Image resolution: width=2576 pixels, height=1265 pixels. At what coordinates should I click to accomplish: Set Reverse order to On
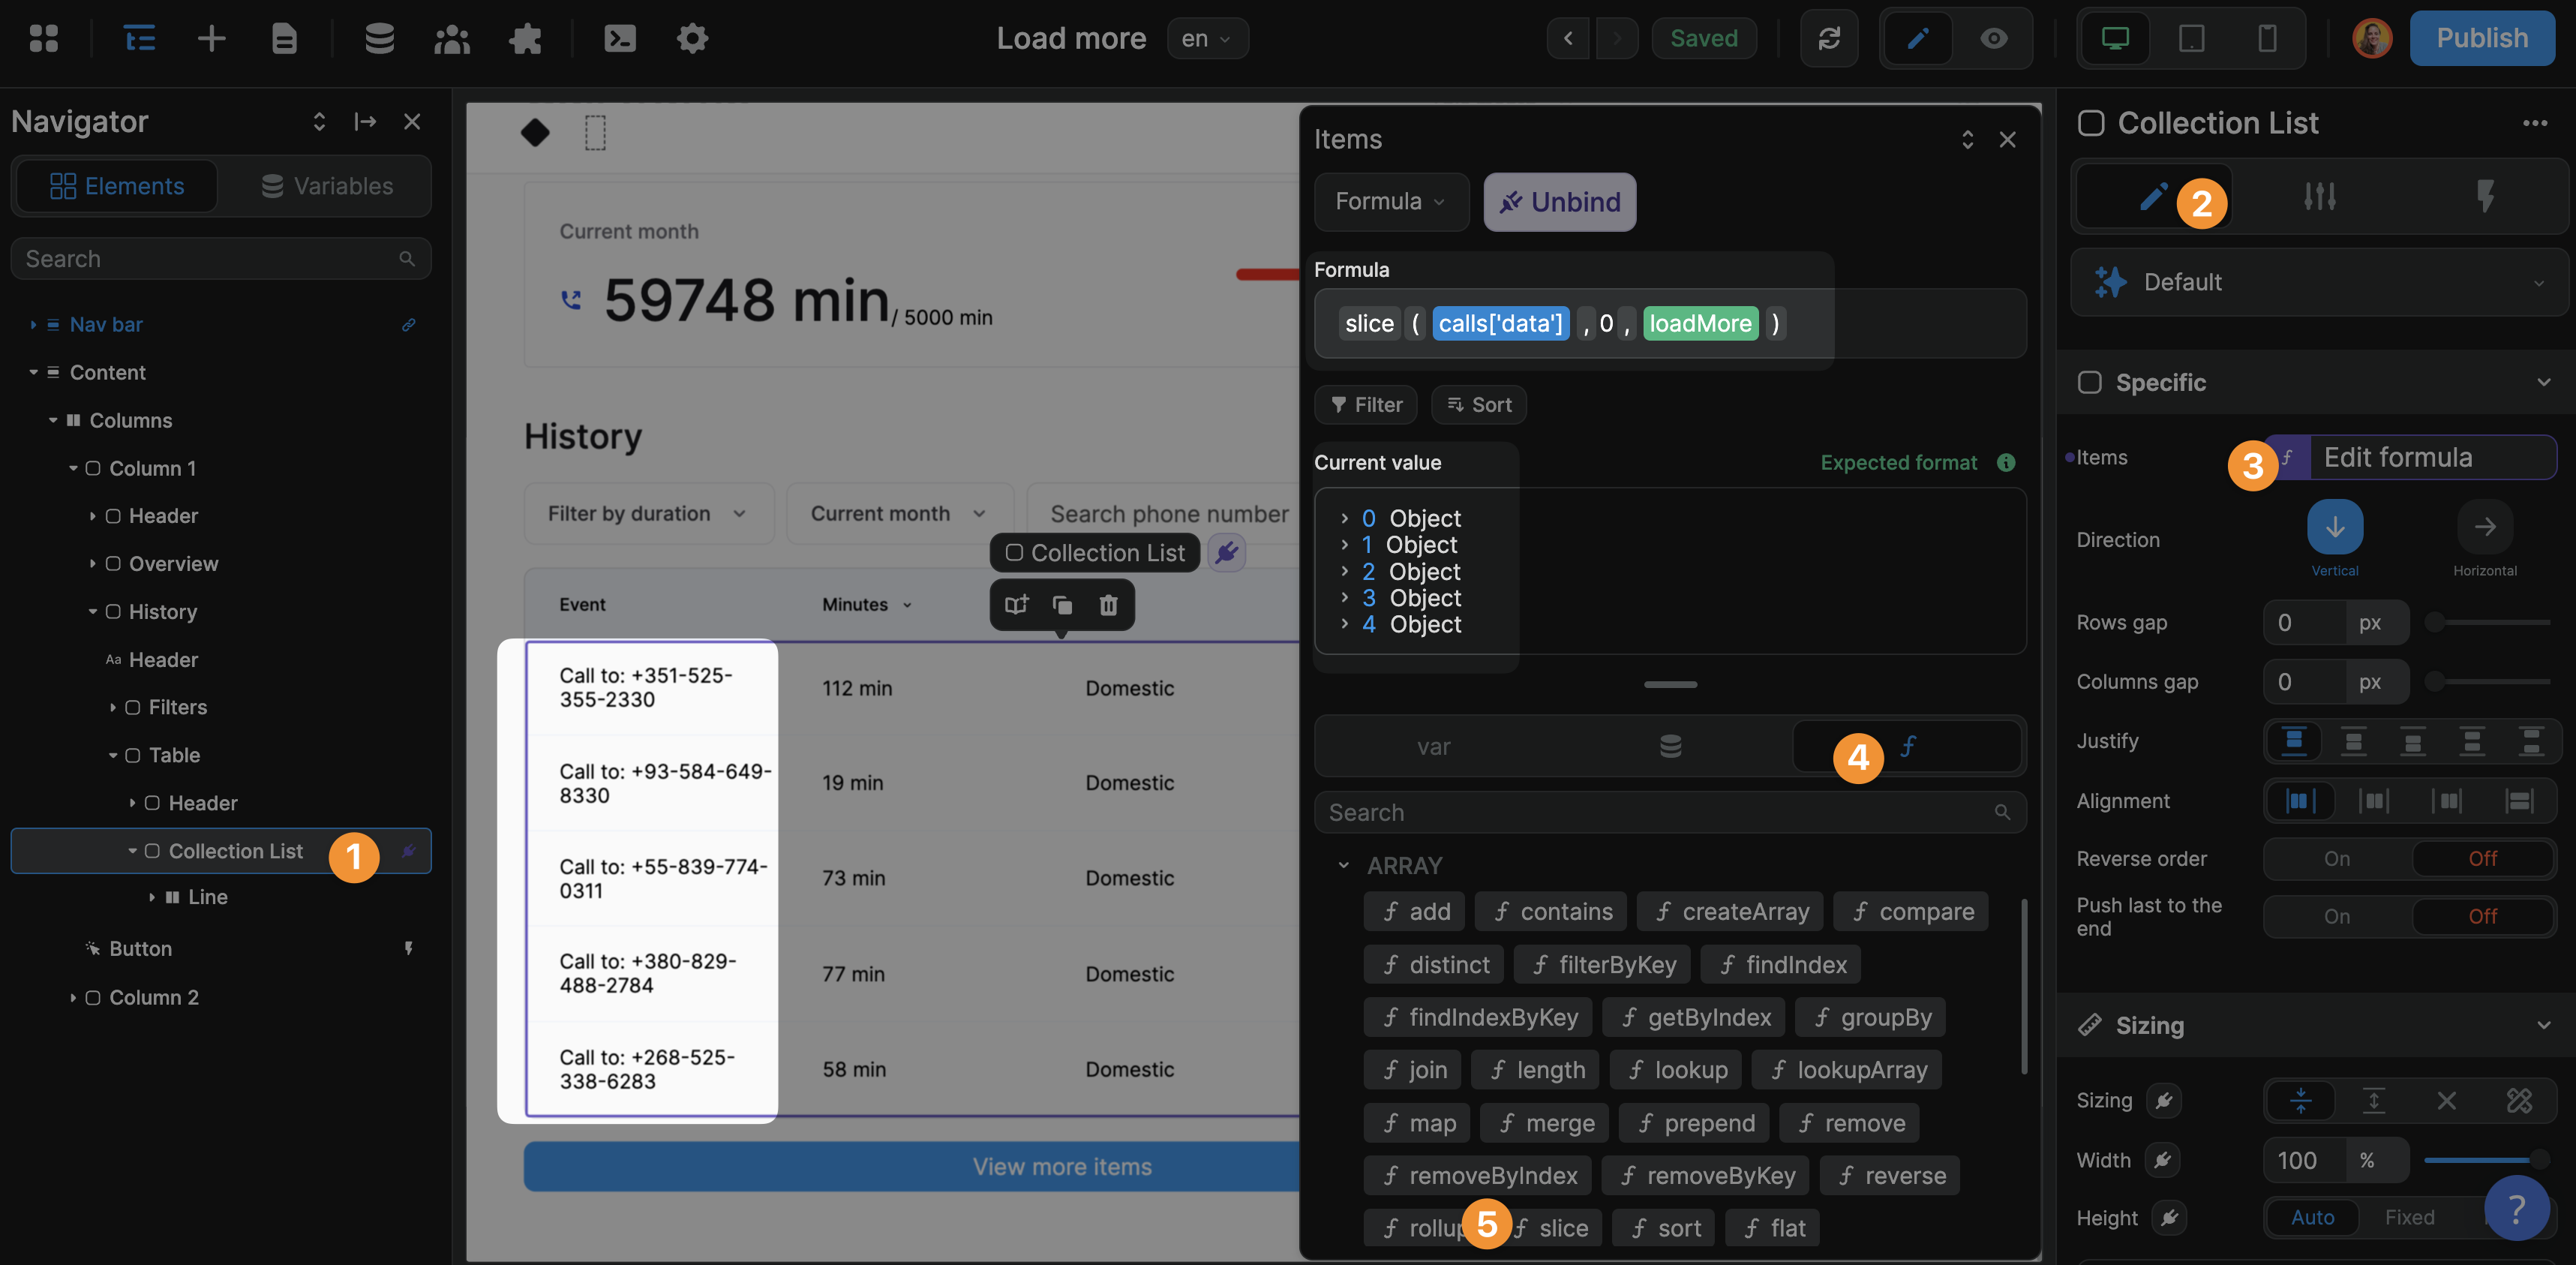[2336, 859]
